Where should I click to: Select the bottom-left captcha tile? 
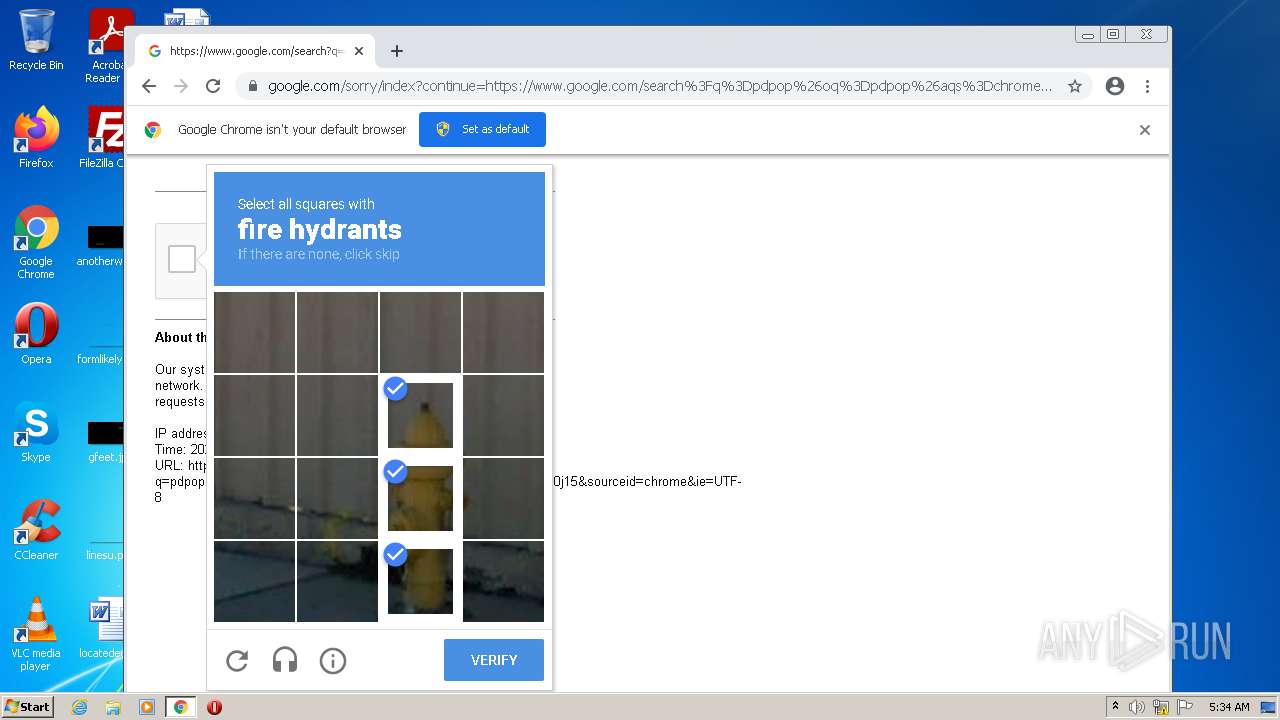254,581
